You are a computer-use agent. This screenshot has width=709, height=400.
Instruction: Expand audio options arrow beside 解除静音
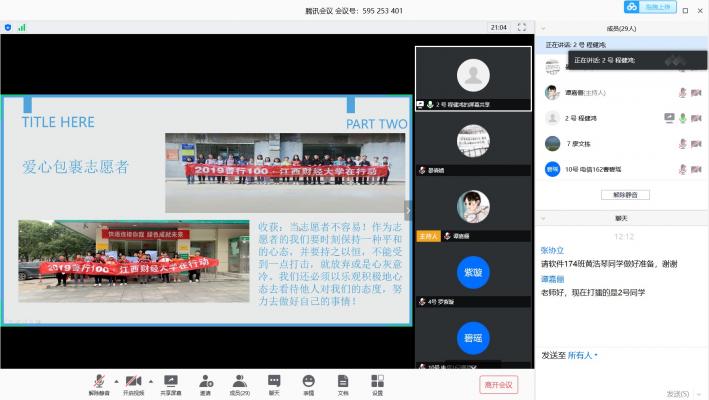click(116, 381)
